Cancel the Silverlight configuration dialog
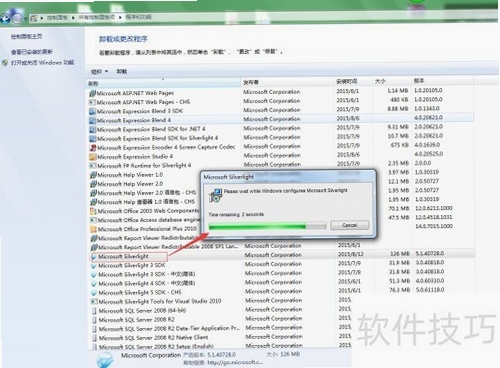The image size is (500, 368). coord(349,225)
